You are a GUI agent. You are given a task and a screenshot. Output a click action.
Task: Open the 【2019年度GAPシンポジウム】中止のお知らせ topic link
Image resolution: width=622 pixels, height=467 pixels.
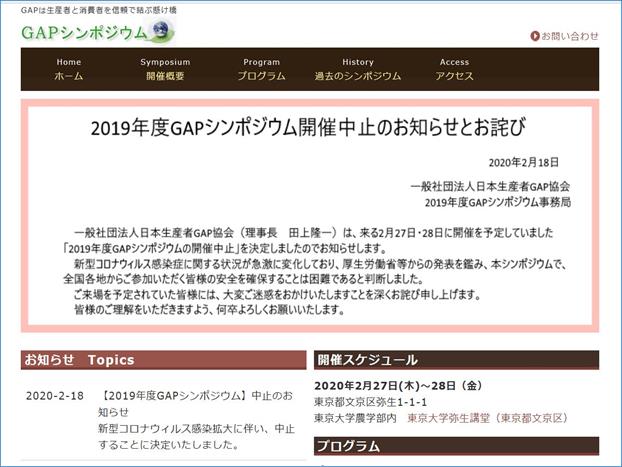coord(196,404)
